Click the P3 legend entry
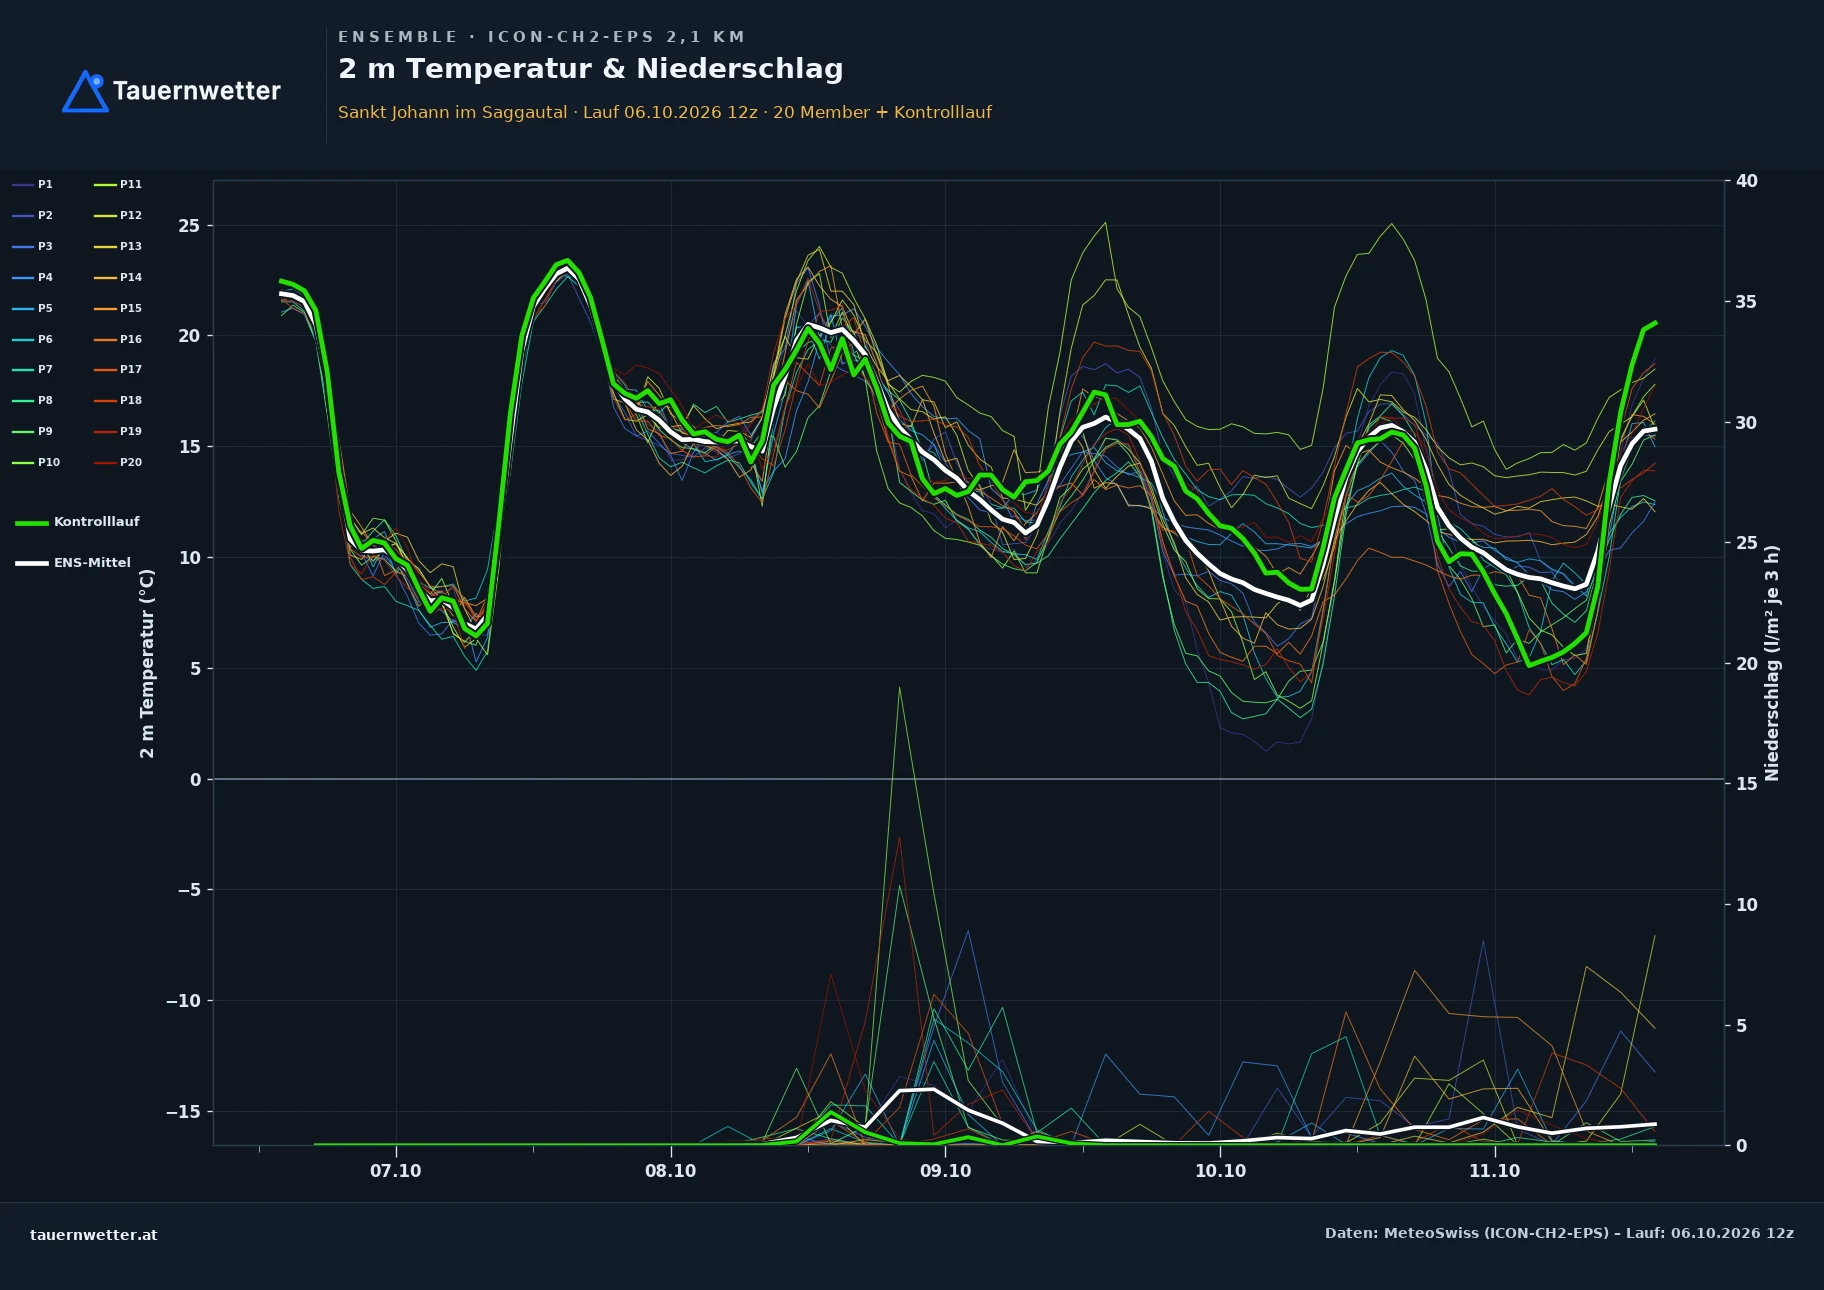The image size is (1824, 1290). tap(33, 246)
